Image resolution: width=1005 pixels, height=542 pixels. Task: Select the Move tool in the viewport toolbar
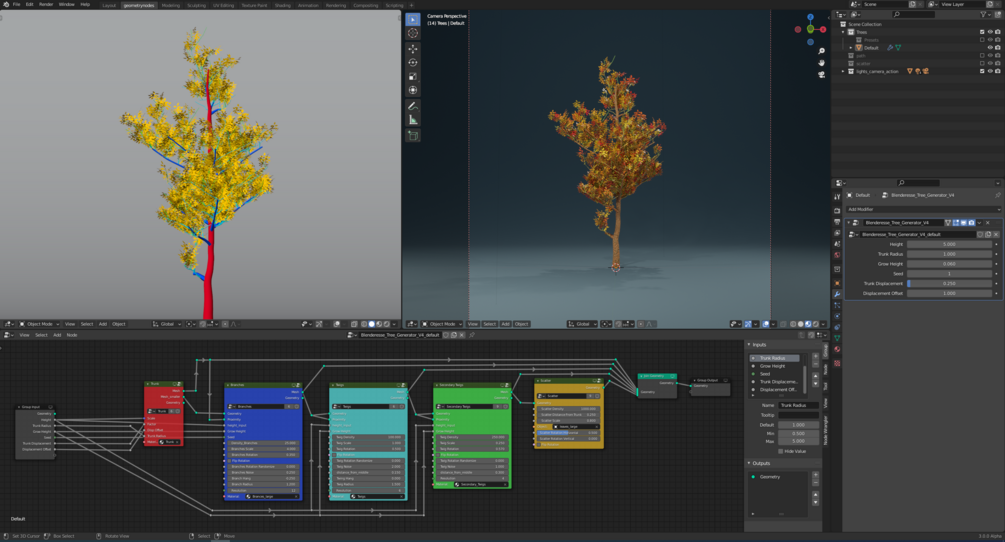coord(413,48)
